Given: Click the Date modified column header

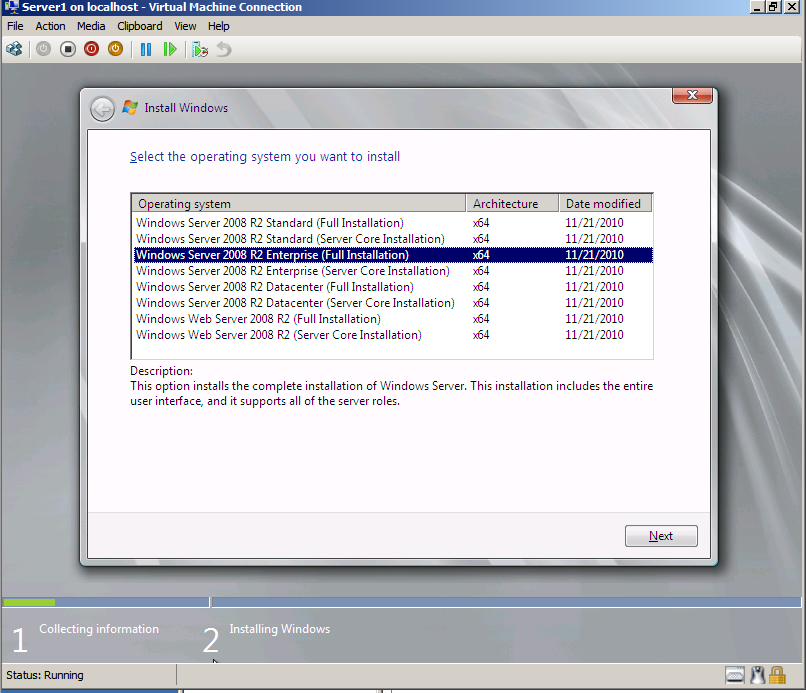Looking at the screenshot, I should tap(606, 204).
